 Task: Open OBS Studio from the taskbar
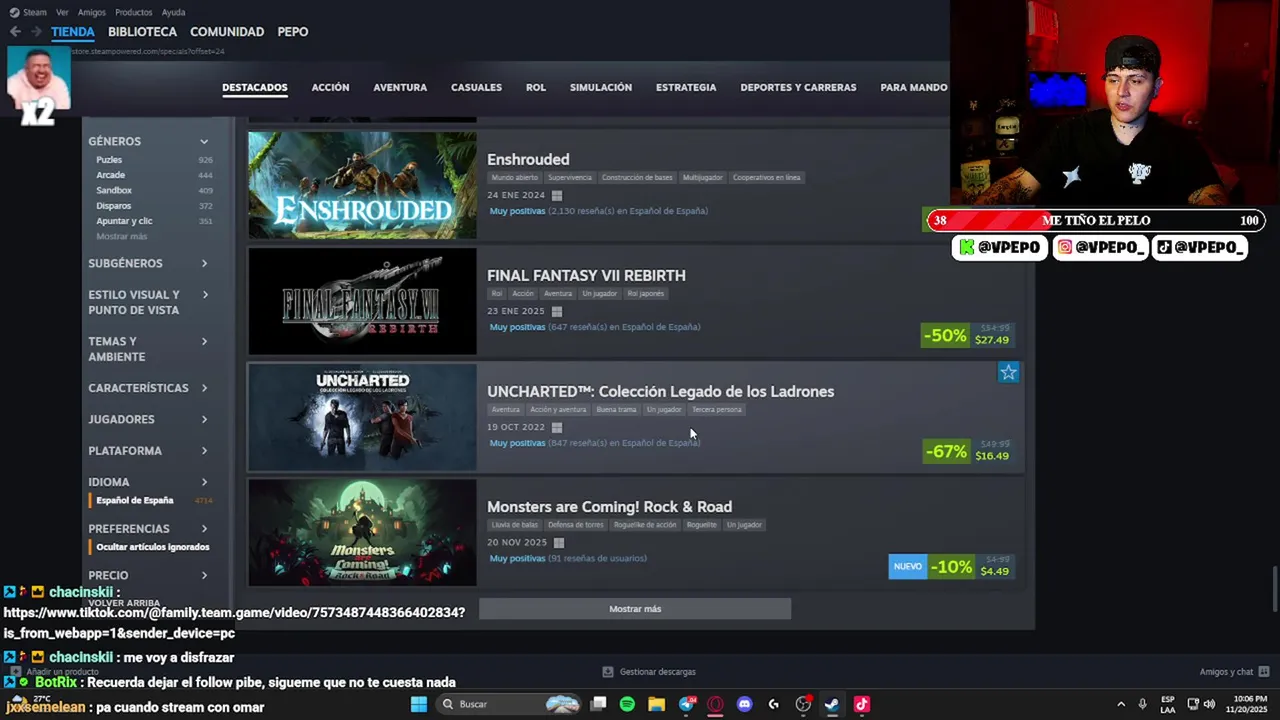803,704
